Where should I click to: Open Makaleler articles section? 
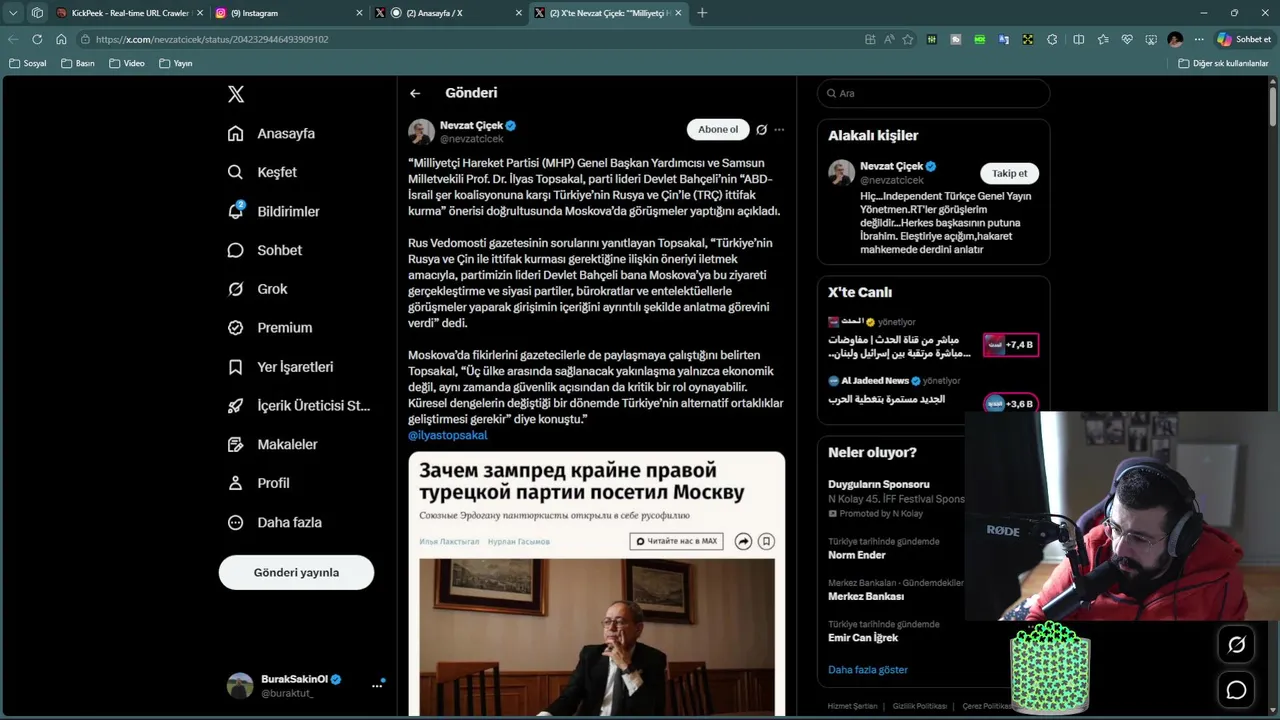pyautogui.click(x=272, y=444)
